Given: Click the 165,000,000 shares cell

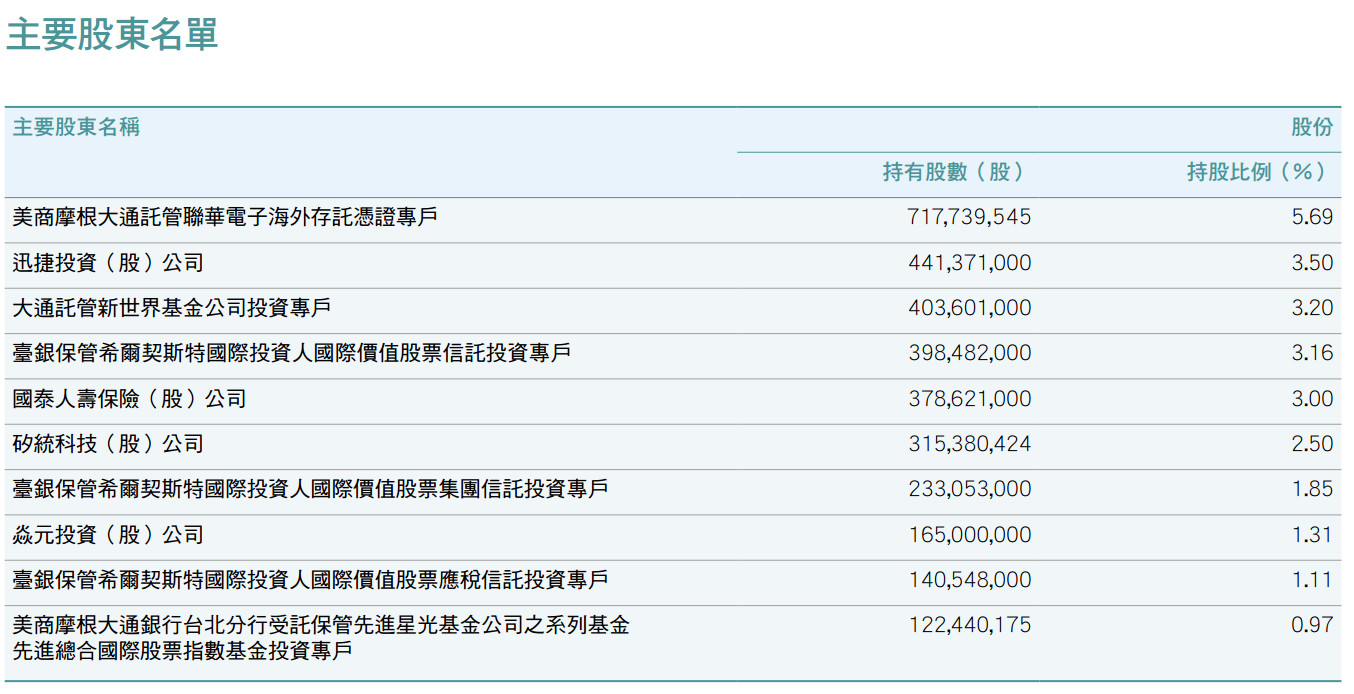Looking at the screenshot, I should pyautogui.click(x=969, y=535).
